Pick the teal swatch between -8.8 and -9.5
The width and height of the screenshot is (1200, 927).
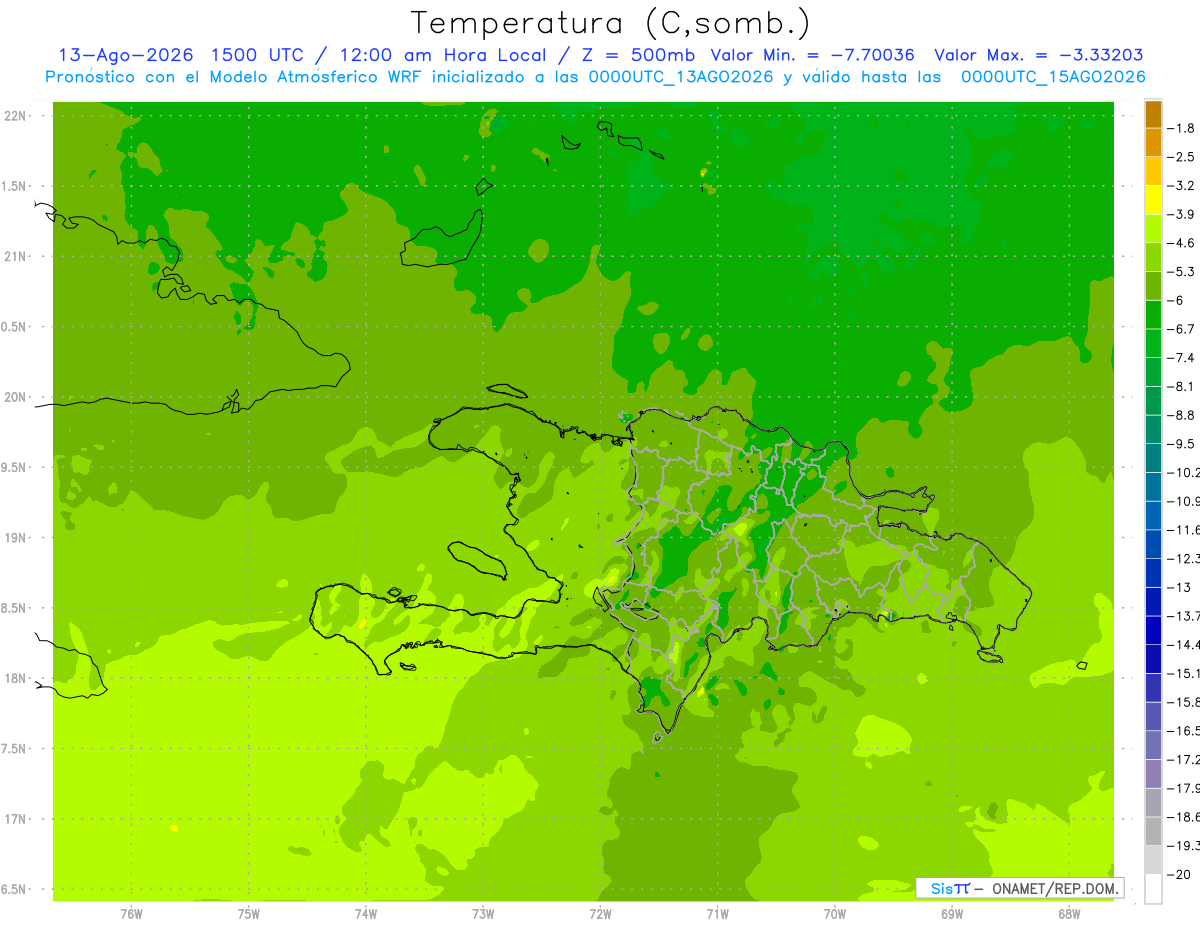(x=1153, y=430)
